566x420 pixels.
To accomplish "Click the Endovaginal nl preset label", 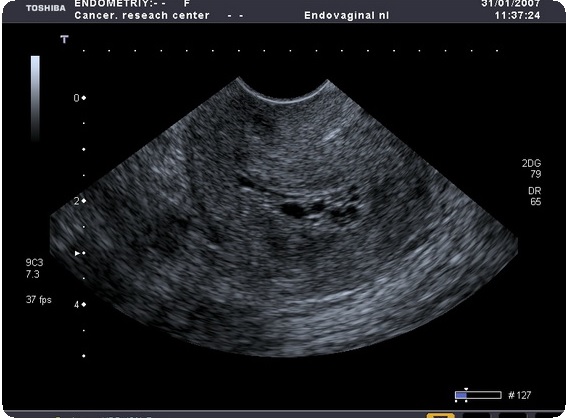I will 347,16.
